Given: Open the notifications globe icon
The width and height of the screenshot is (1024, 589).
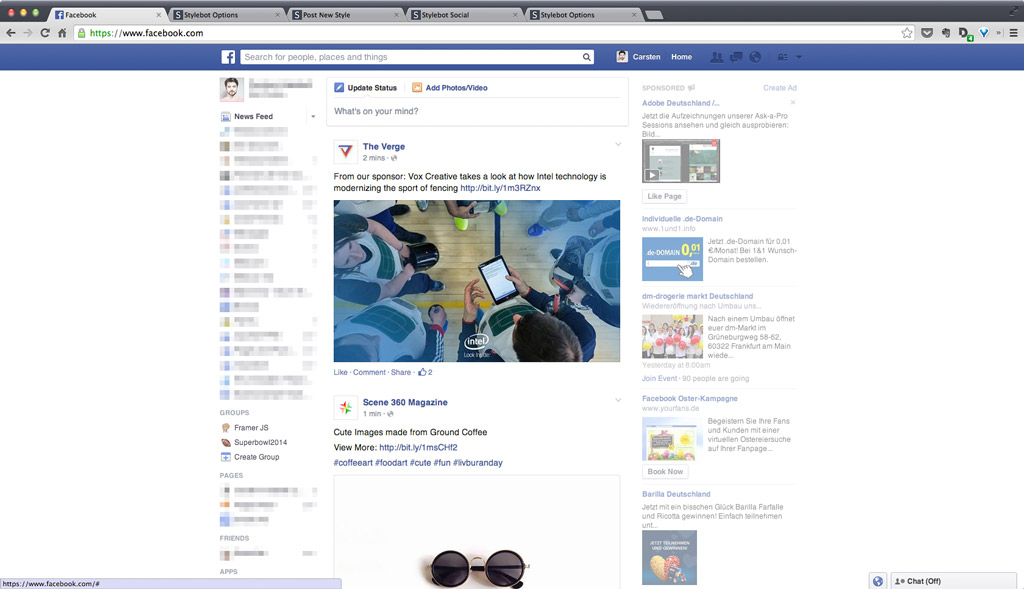Looking at the screenshot, I should click(x=755, y=57).
